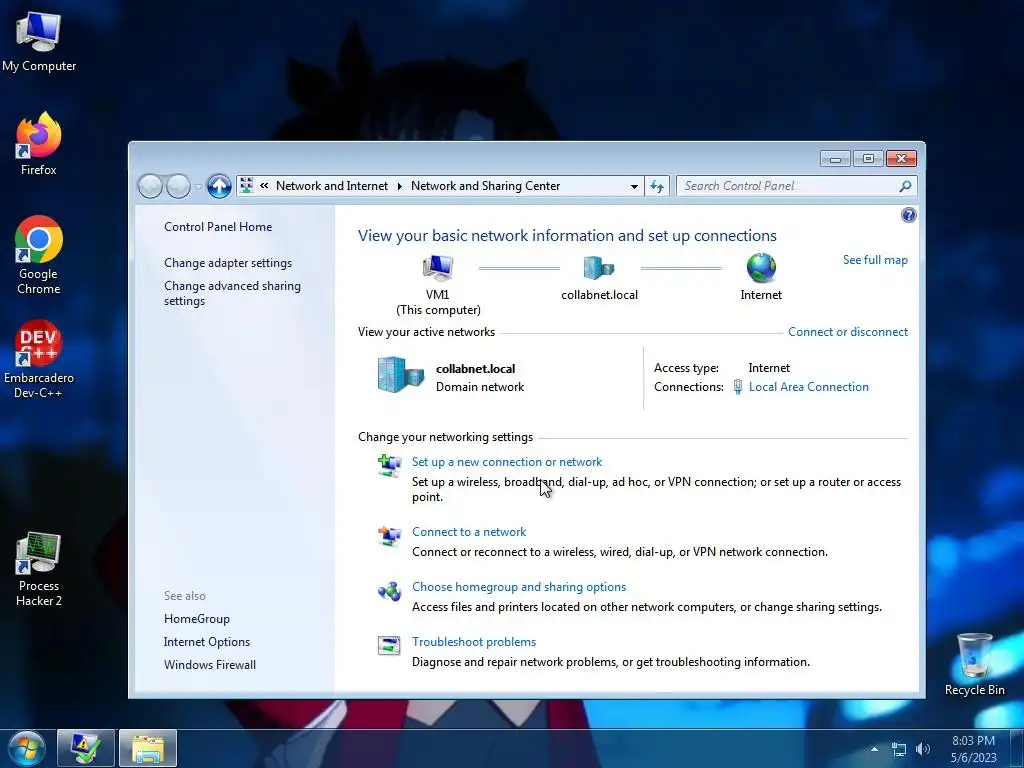Go back with the Back arrow
1024x768 pixels.
point(150,186)
